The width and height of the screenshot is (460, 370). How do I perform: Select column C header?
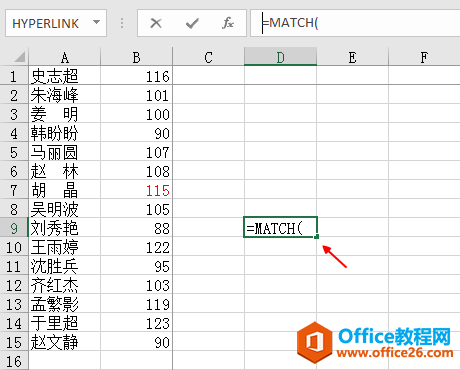[x=208, y=57]
